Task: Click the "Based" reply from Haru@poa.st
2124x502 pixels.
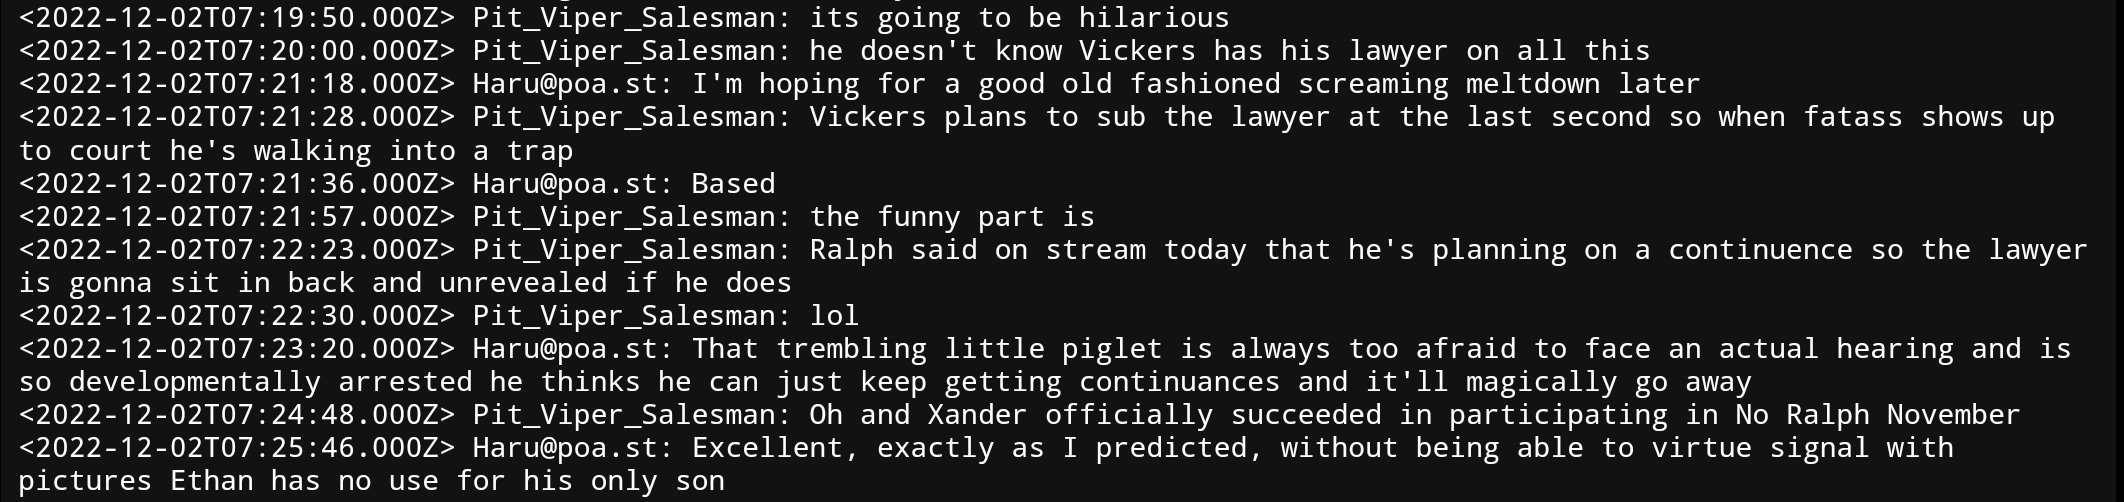Action: point(733,184)
